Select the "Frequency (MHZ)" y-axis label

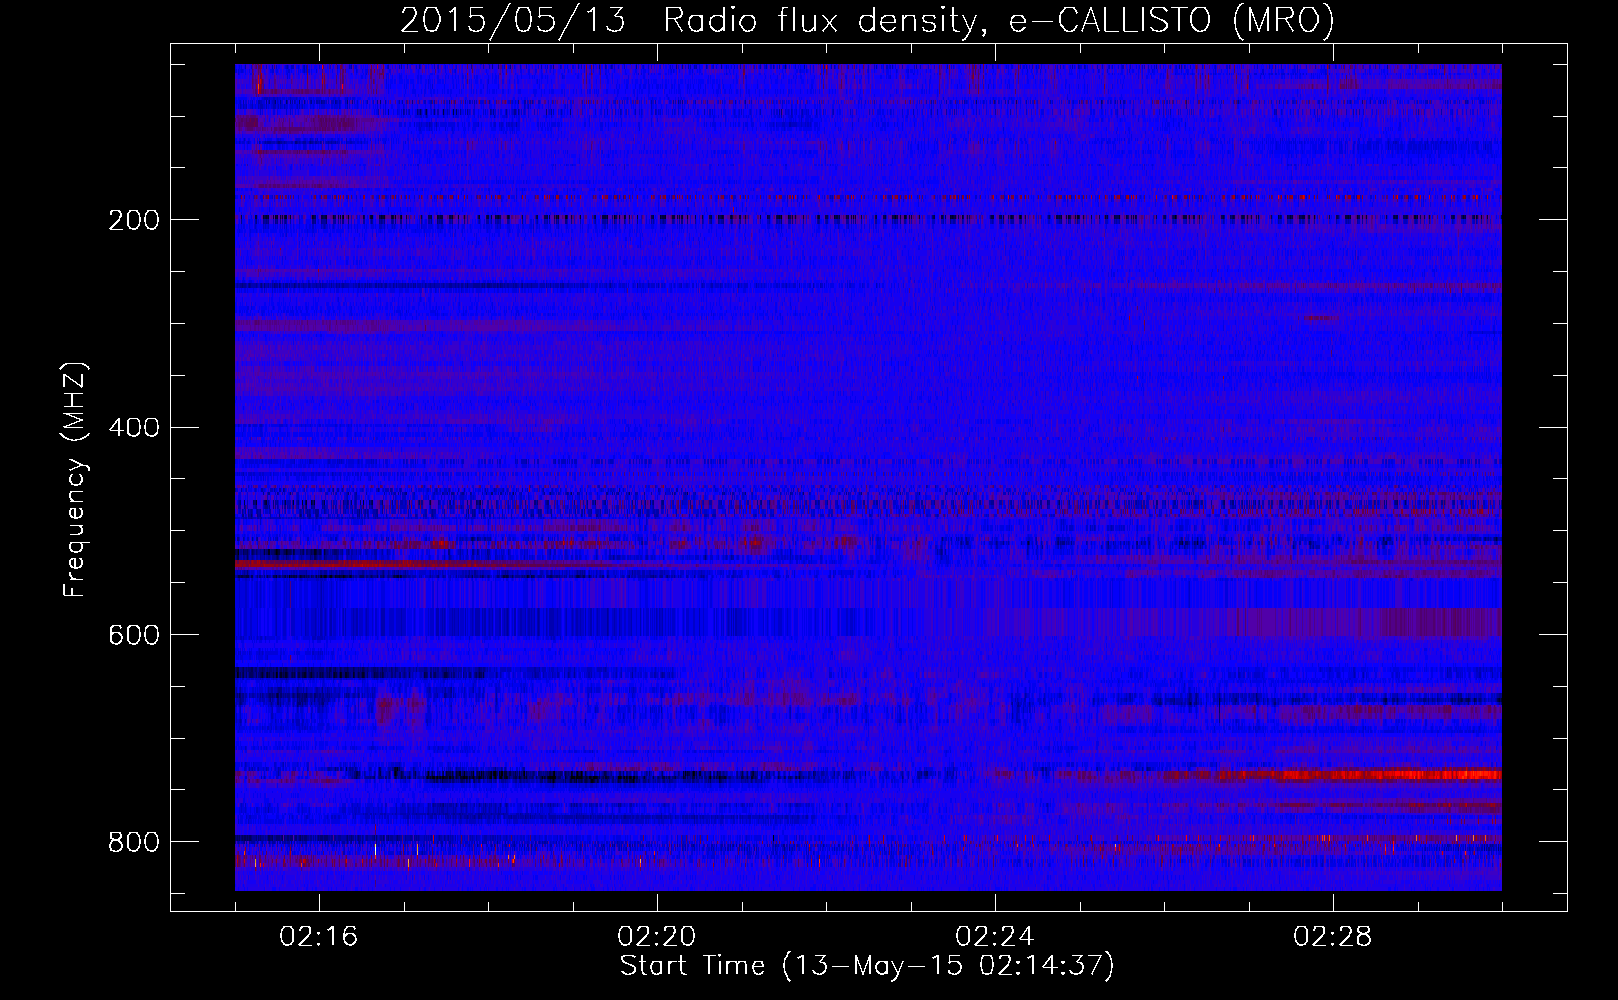(x=75, y=479)
